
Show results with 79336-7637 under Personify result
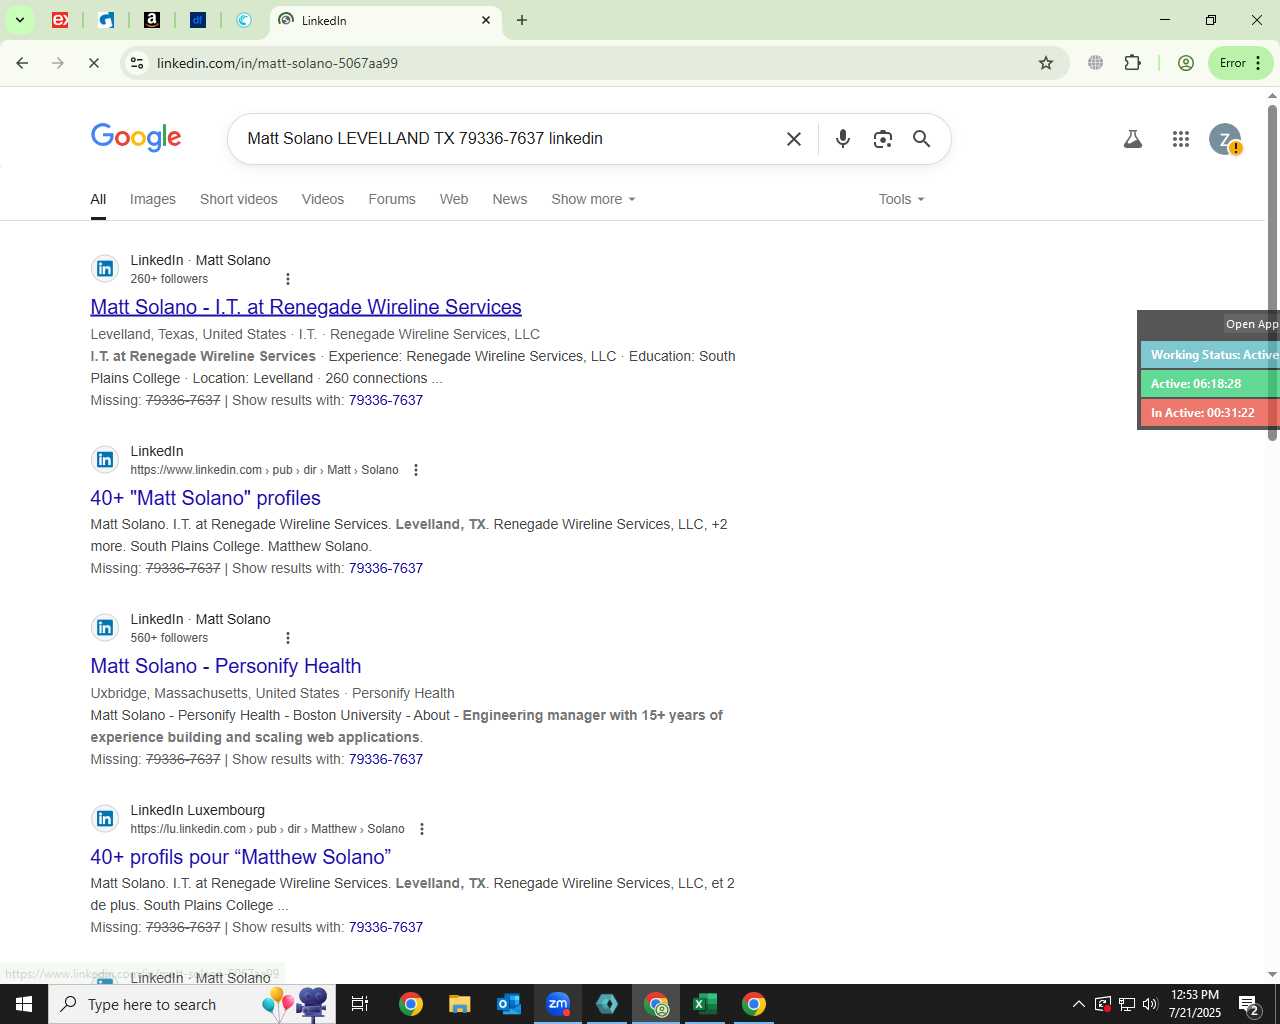[386, 759]
